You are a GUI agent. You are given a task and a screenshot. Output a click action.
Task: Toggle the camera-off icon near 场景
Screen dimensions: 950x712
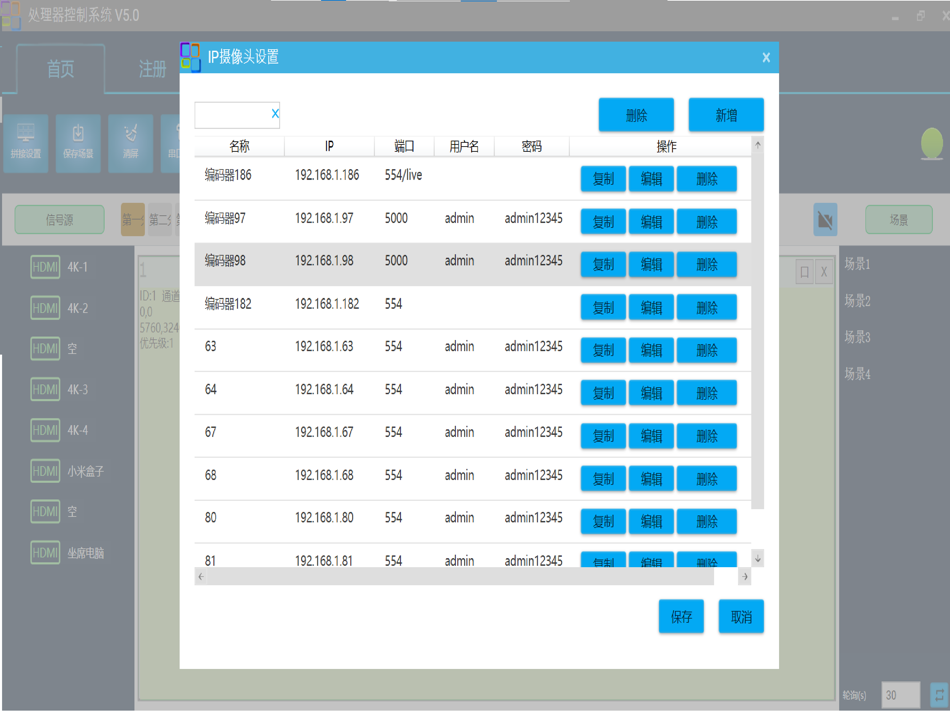click(825, 219)
